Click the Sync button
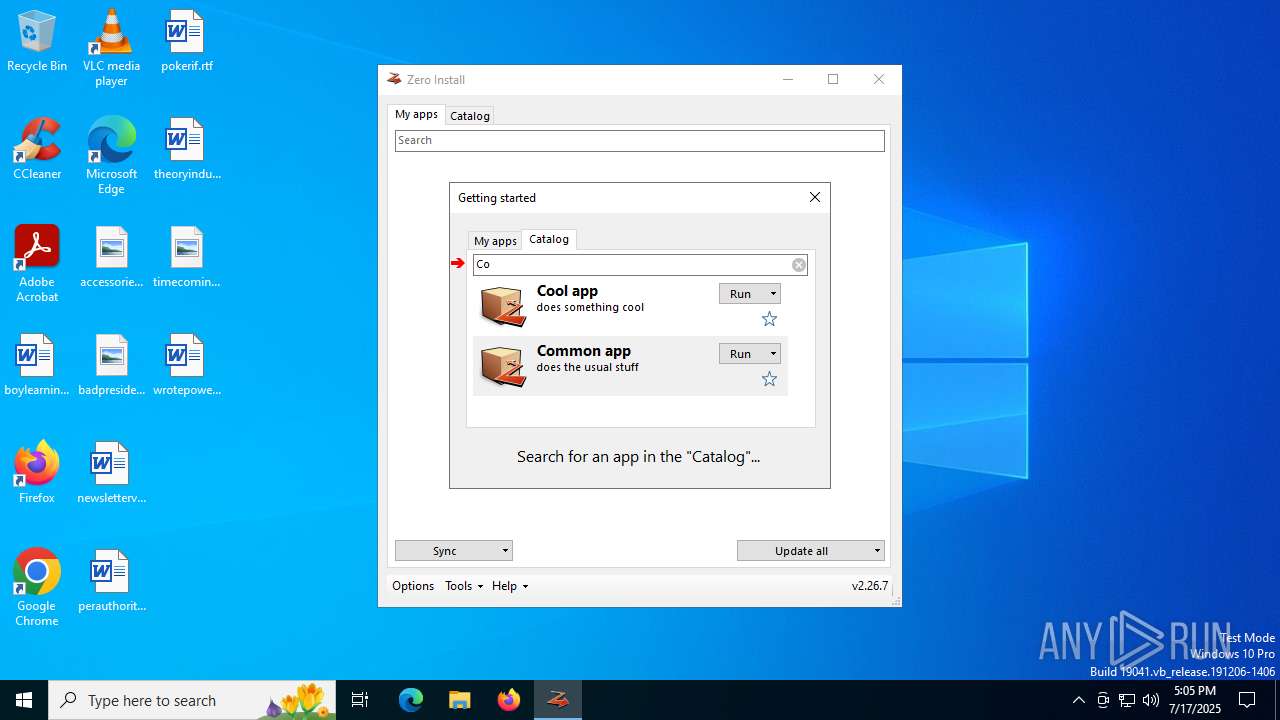 point(446,551)
